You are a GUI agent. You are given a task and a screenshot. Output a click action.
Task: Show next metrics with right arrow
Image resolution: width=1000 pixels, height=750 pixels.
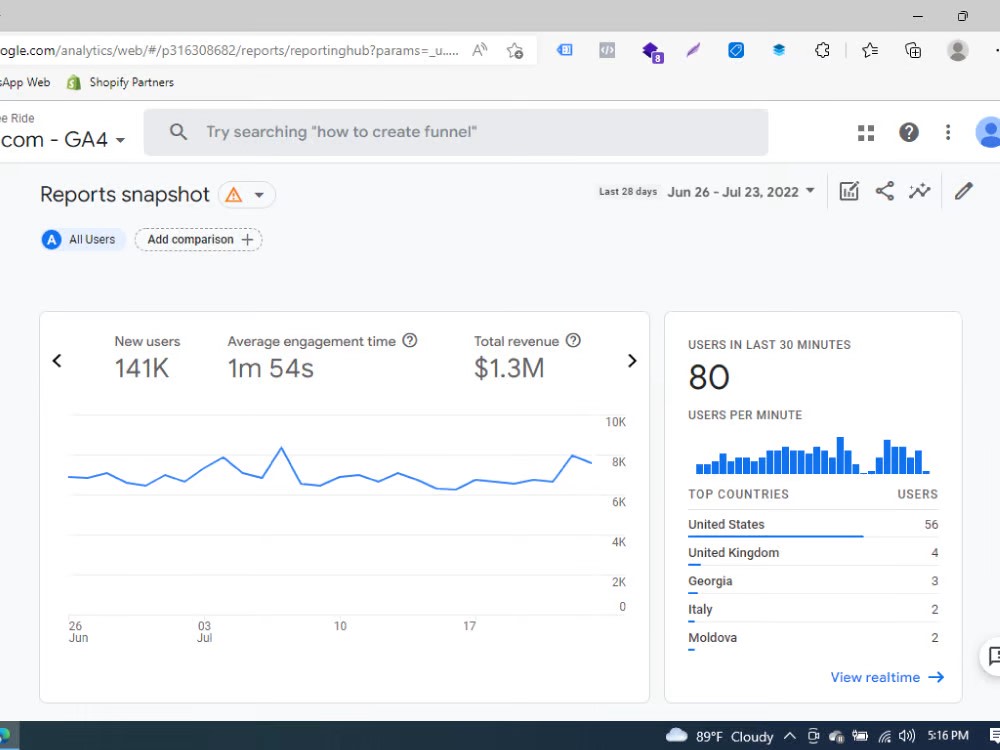[x=632, y=361]
